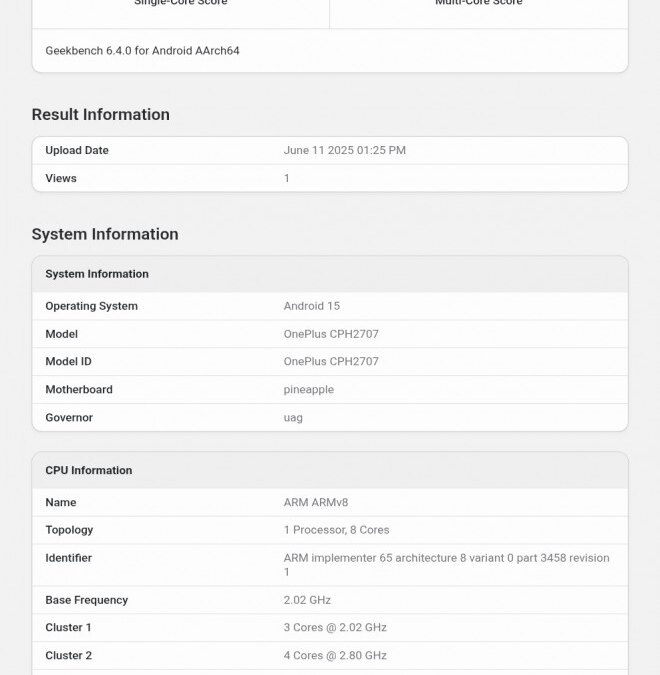The width and height of the screenshot is (660, 675).
Task: Click the Topology row label
Action: pyautogui.click(x=69, y=530)
